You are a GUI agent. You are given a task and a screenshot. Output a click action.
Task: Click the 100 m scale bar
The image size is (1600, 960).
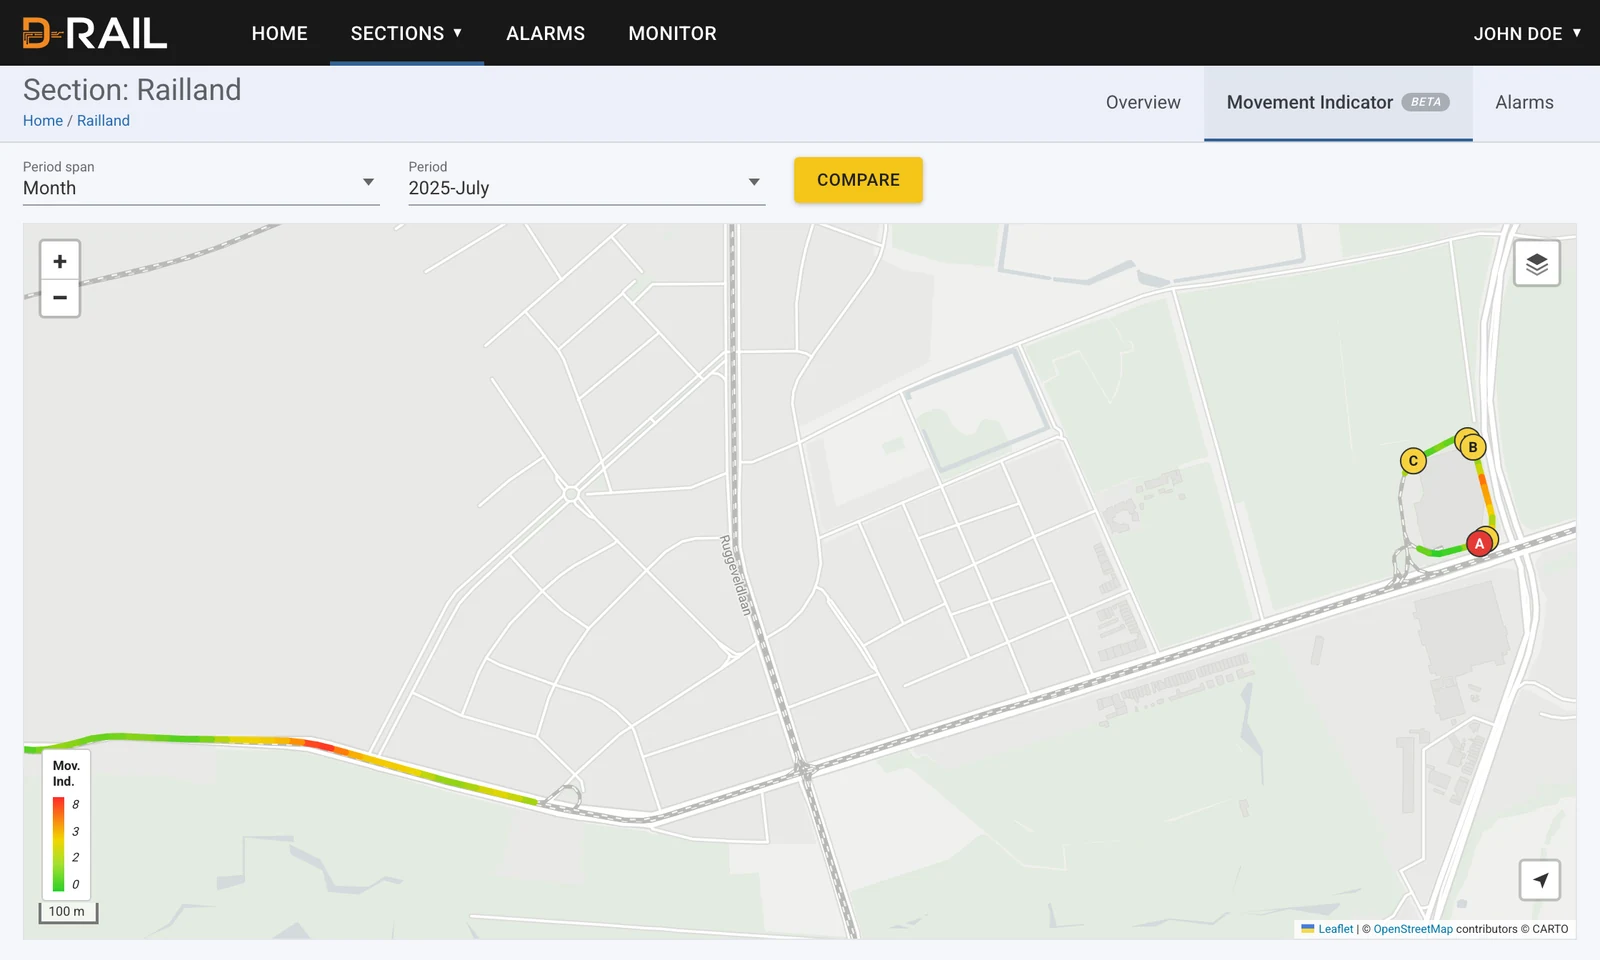[x=67, y=912]
